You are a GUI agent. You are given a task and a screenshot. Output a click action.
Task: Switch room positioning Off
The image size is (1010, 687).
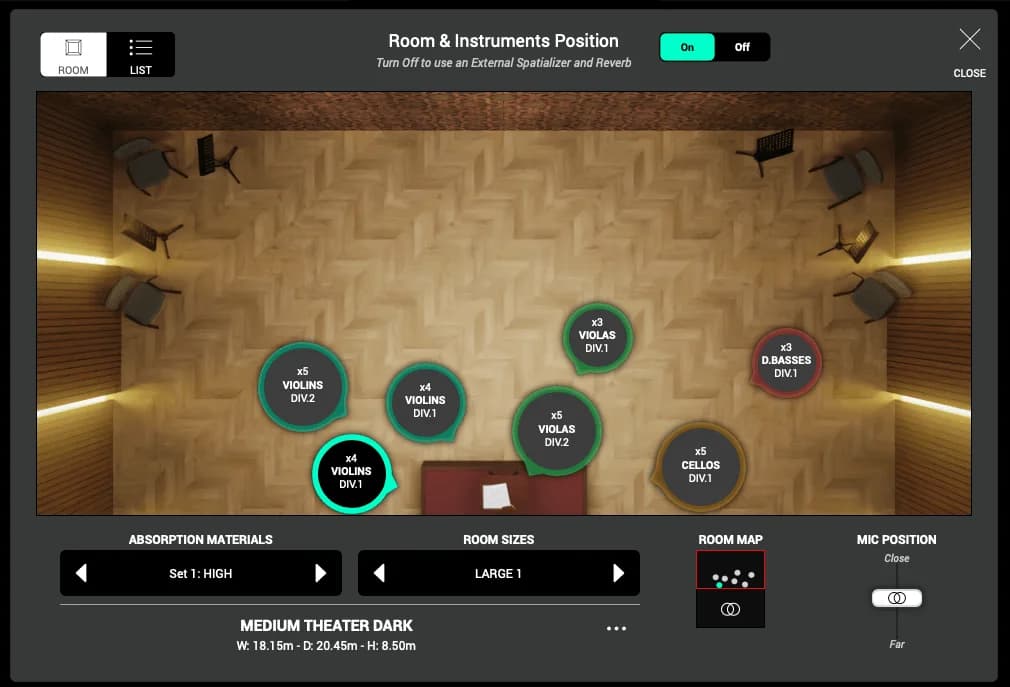tap(742, 47)
